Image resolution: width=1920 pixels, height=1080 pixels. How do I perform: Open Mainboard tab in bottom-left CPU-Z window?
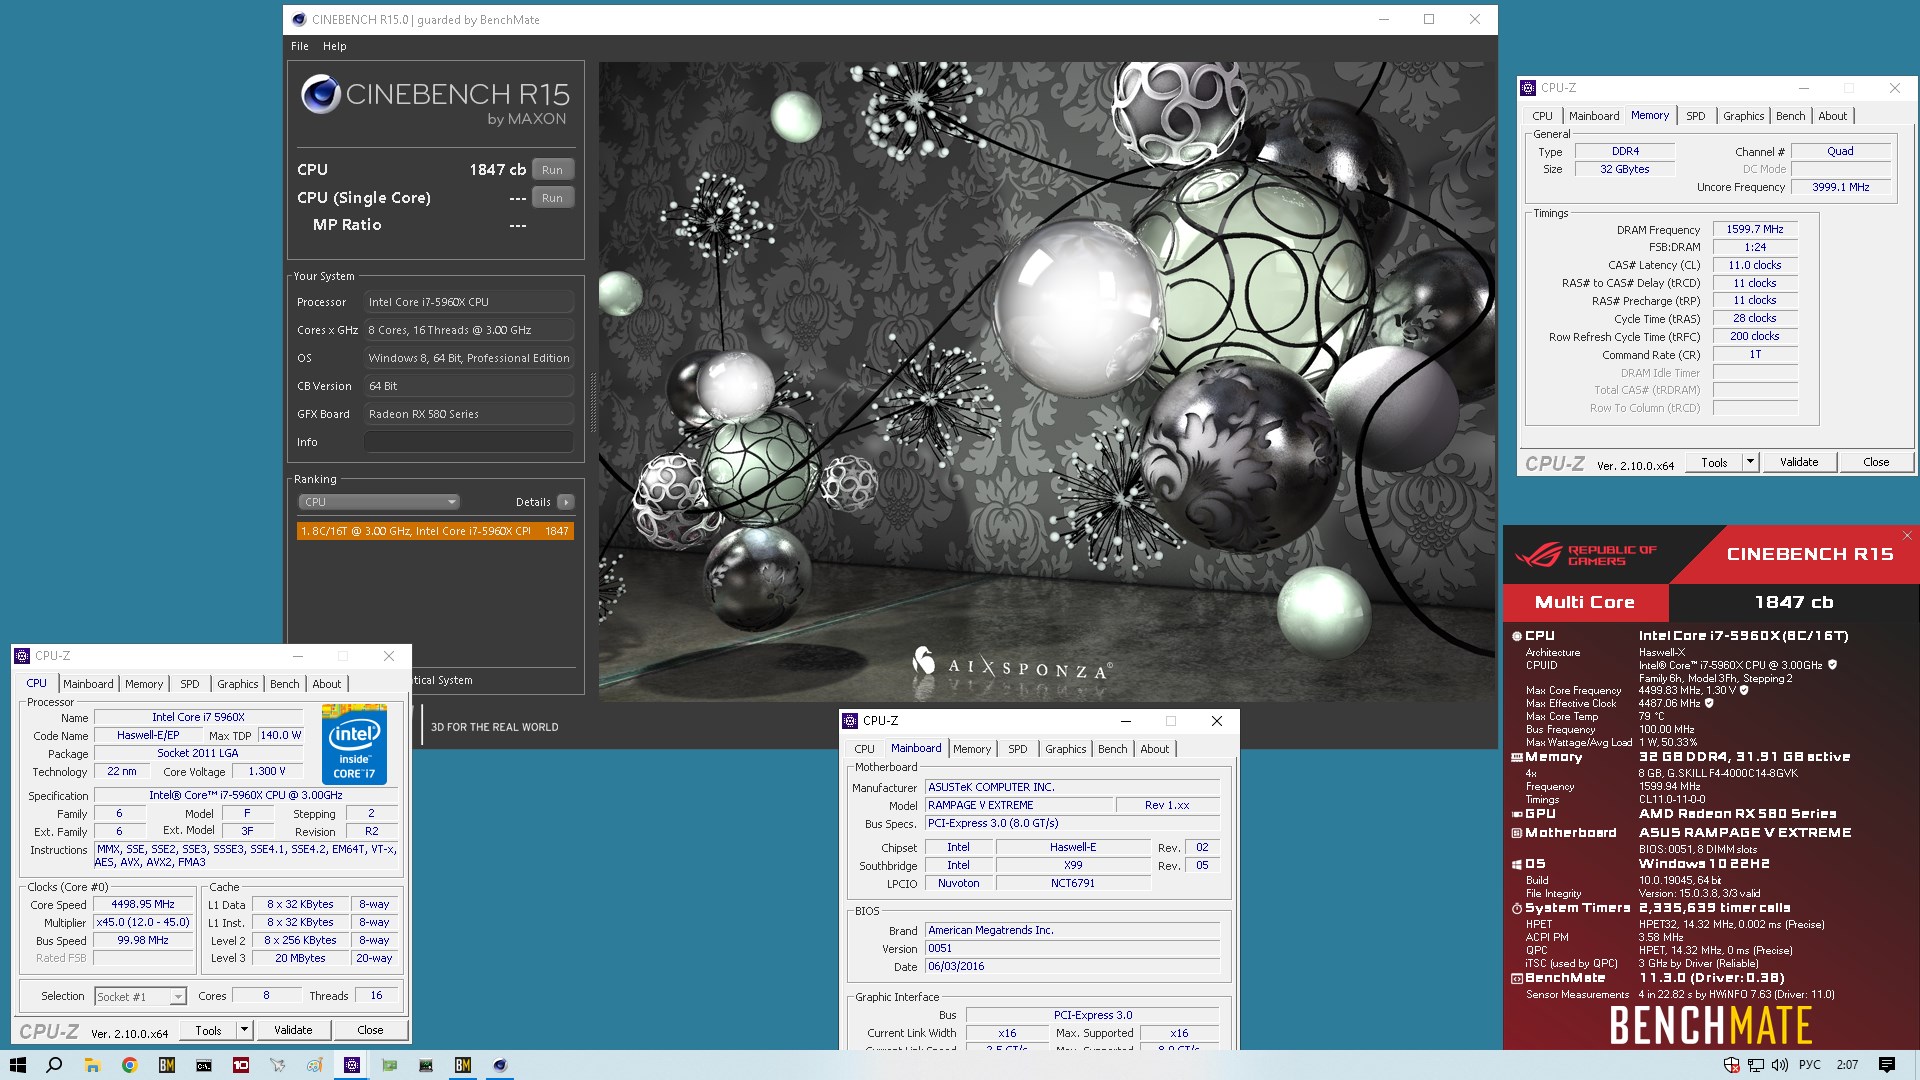[x=88, y=684]
